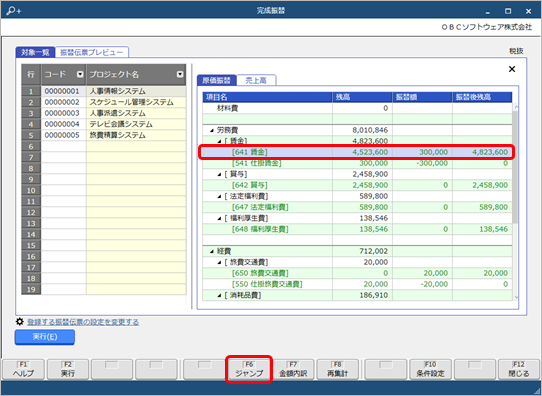
Task: Select the 原価振替 tab
Action: tap(216, 81)
